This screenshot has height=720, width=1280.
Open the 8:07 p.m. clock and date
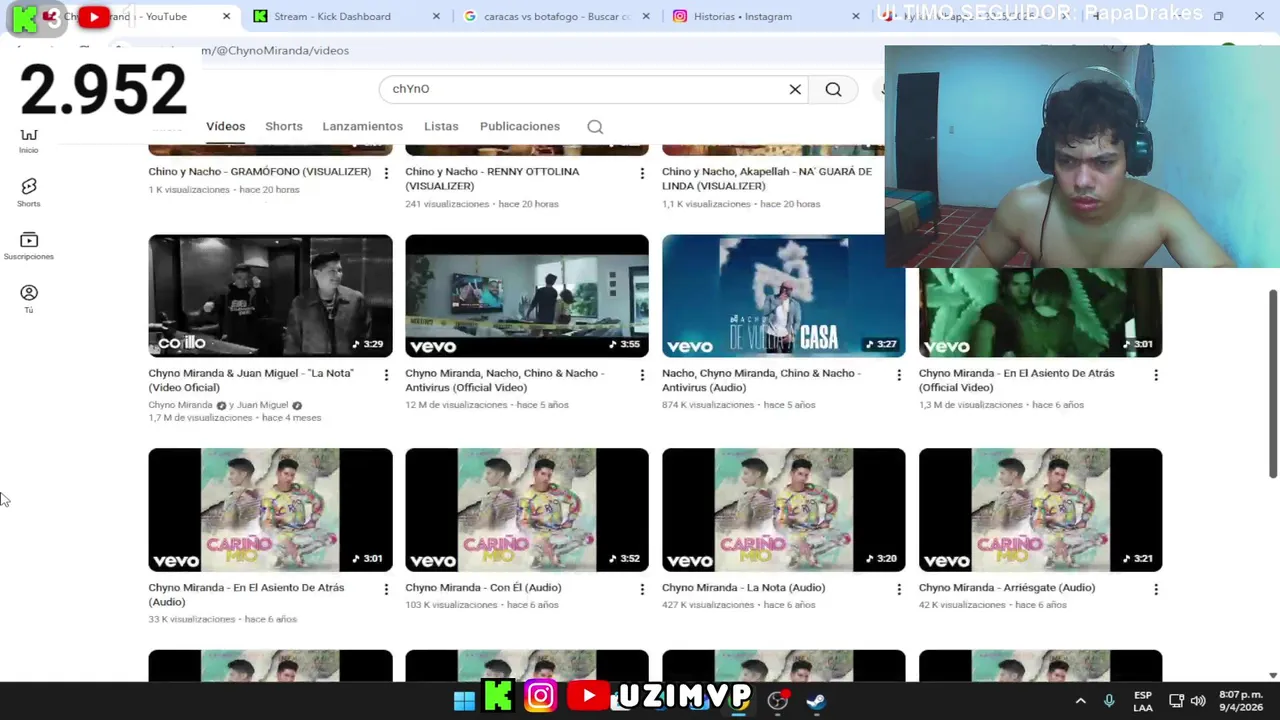[1239, 701]
